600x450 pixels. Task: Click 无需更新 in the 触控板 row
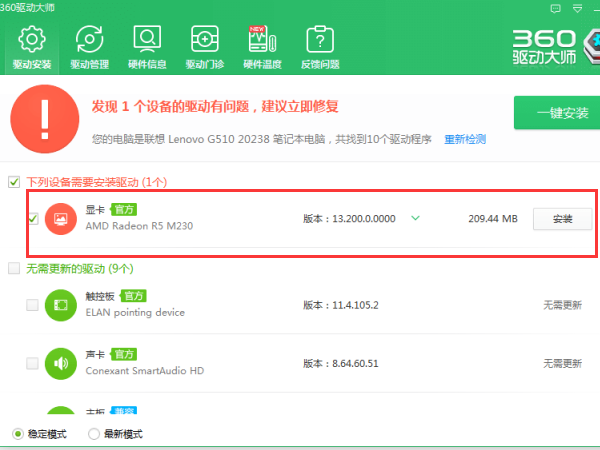pyautogui.click(x=562, y=305)
